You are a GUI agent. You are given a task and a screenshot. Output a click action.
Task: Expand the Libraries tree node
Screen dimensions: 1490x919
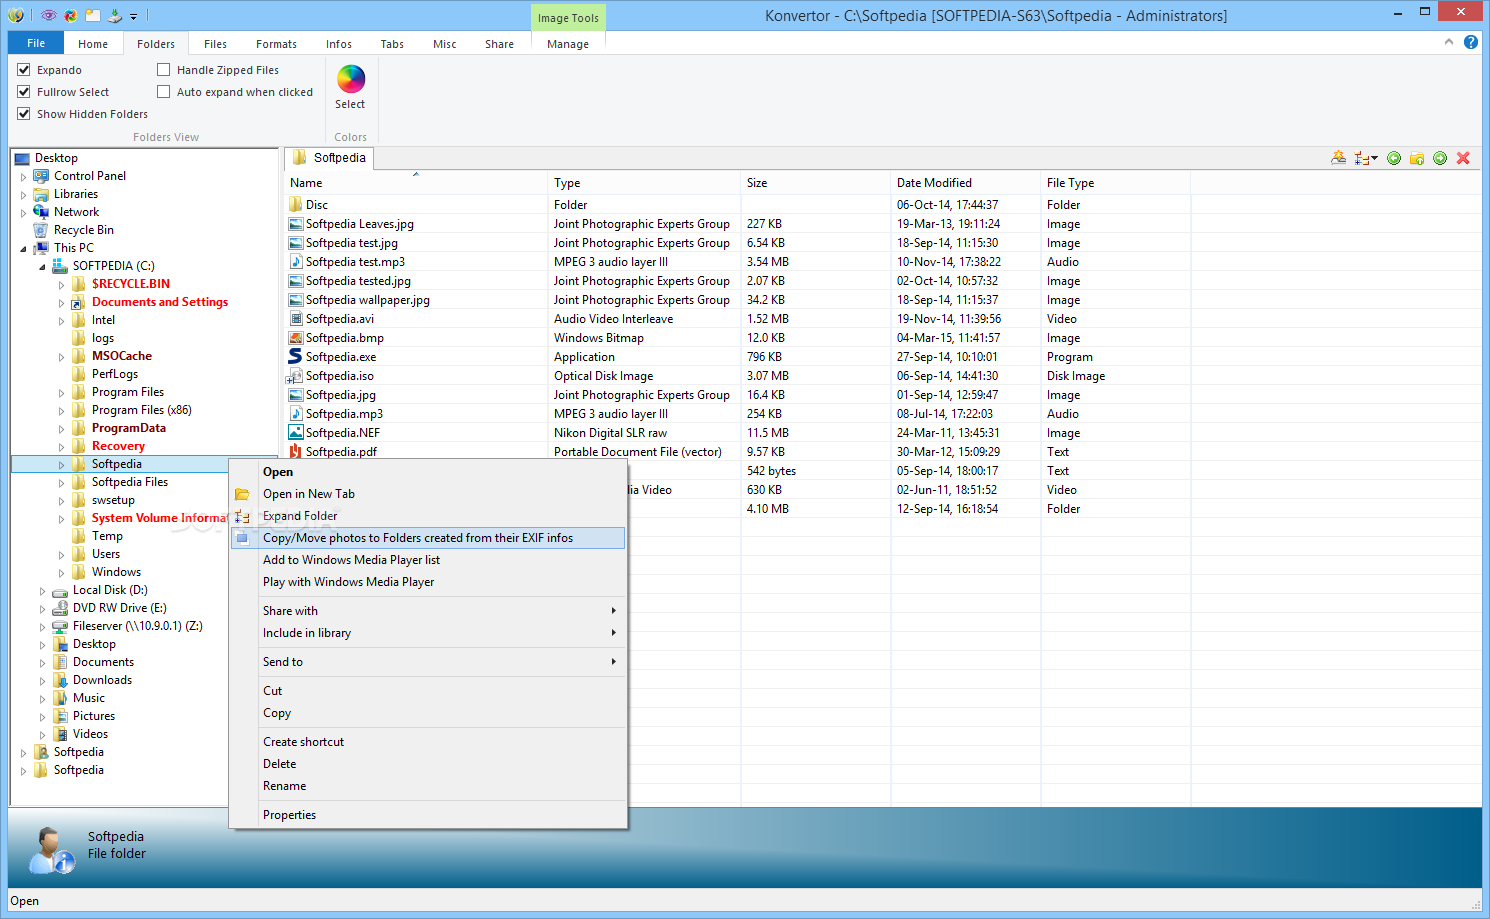(23, 195)
